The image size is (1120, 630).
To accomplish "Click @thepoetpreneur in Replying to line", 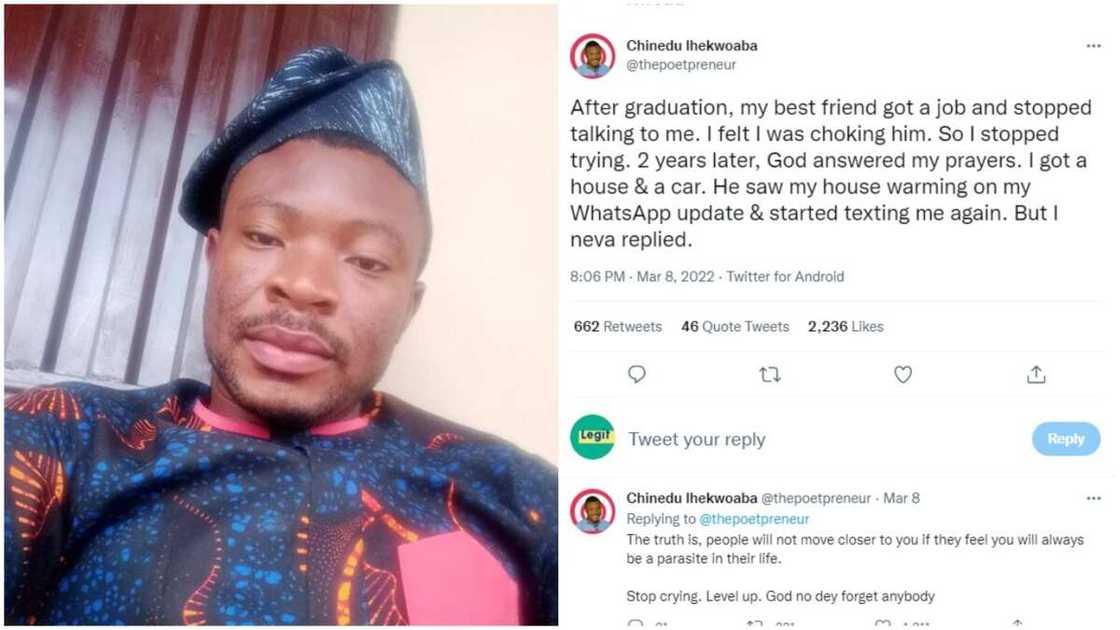I will click(754, 519).
